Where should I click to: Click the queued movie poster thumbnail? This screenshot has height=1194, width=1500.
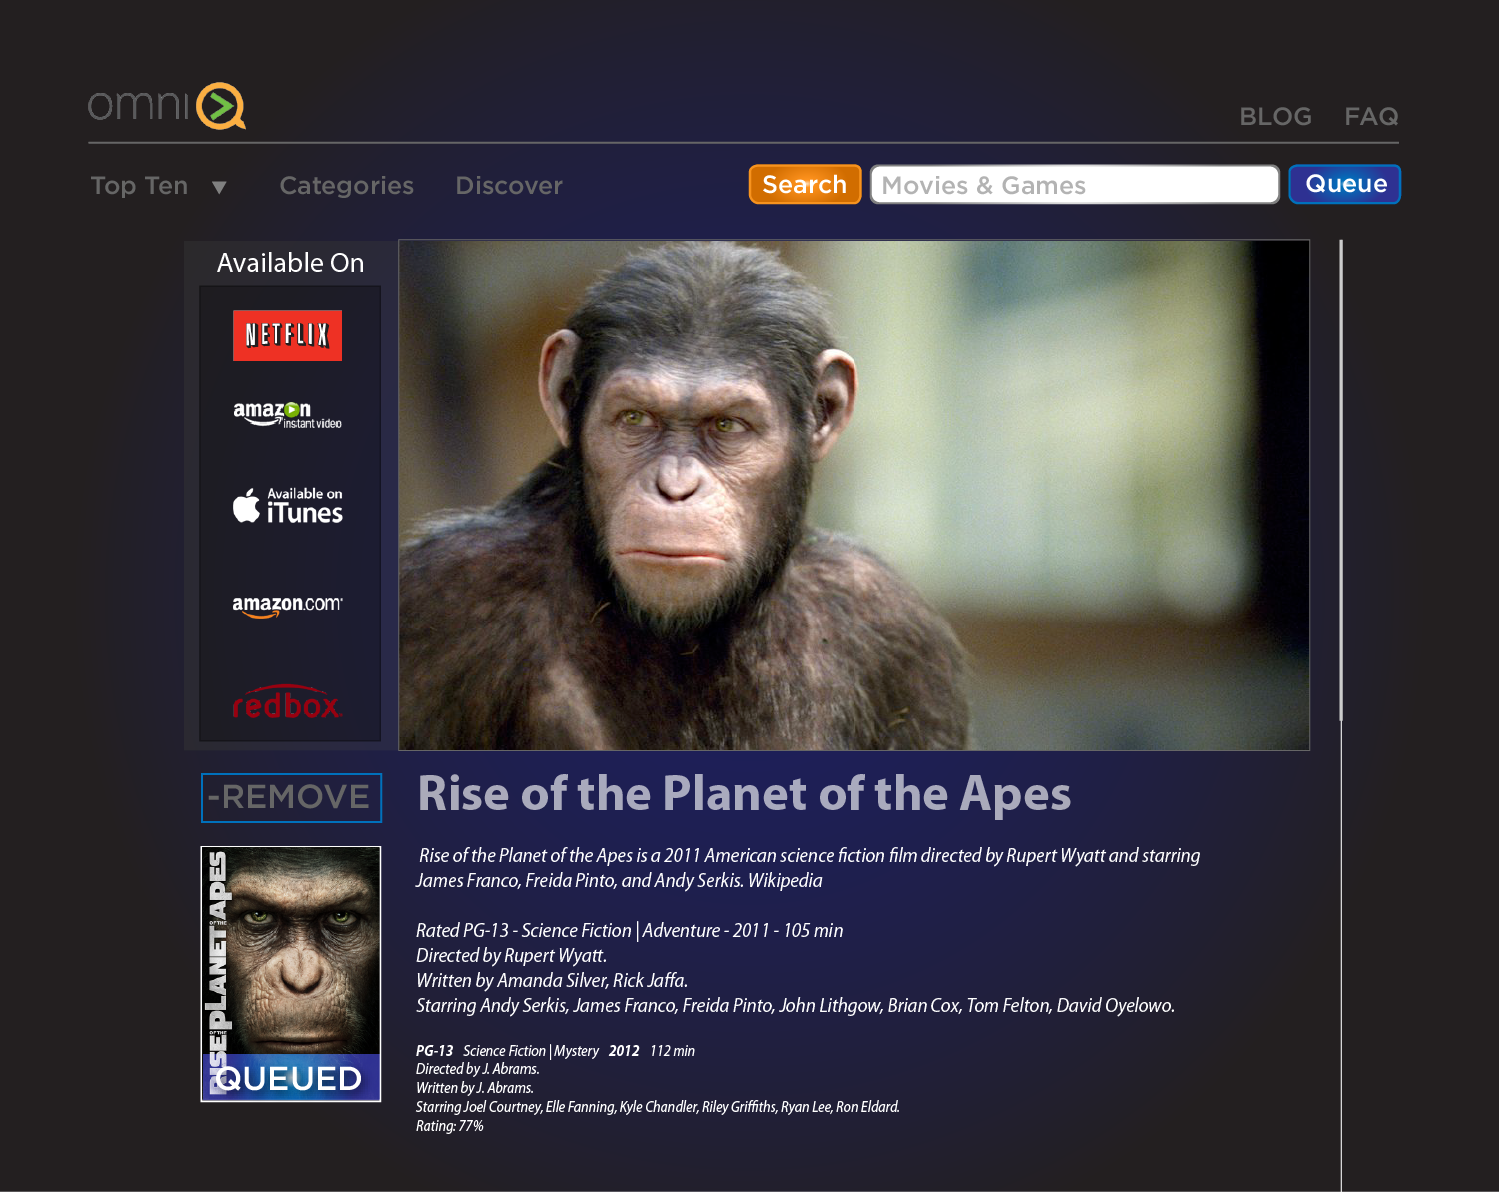[x=291, y=974]
